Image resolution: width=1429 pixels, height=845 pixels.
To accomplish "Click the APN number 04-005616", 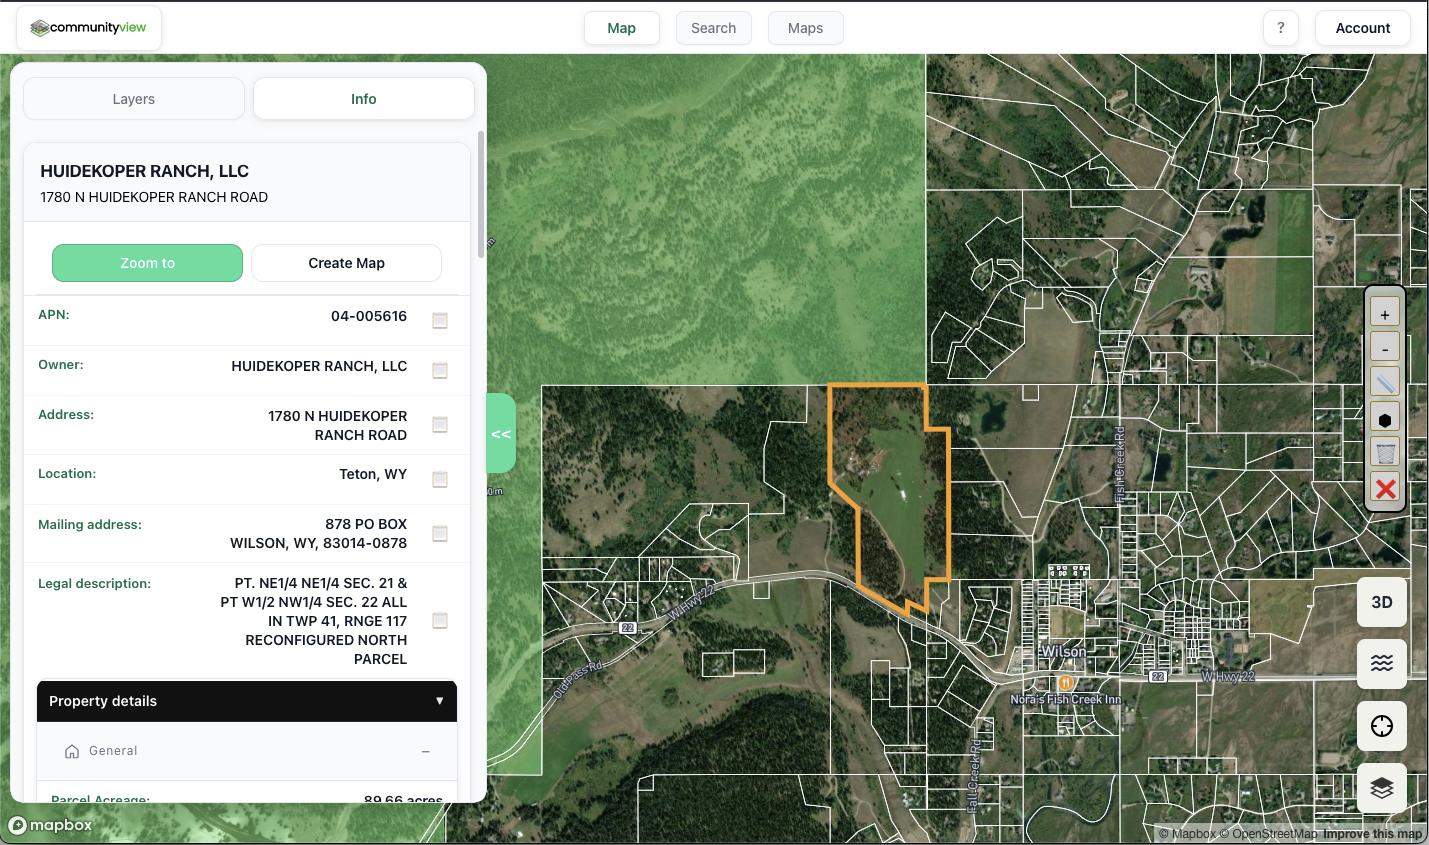I will tap(369, 316).
